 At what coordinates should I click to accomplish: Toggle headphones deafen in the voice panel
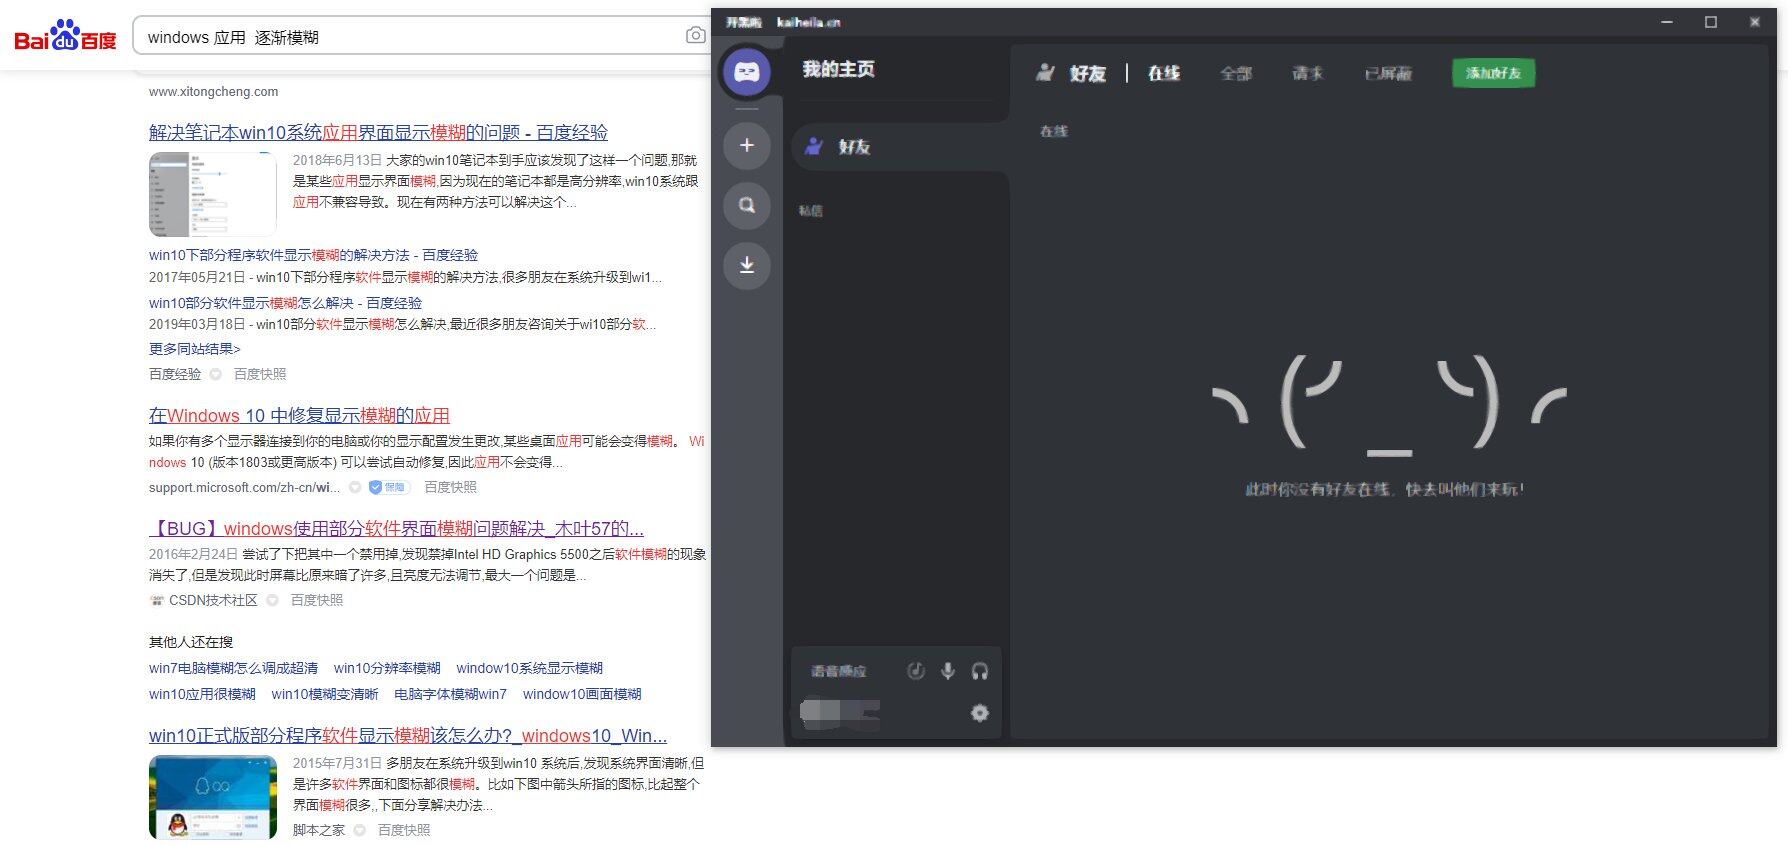980,671
